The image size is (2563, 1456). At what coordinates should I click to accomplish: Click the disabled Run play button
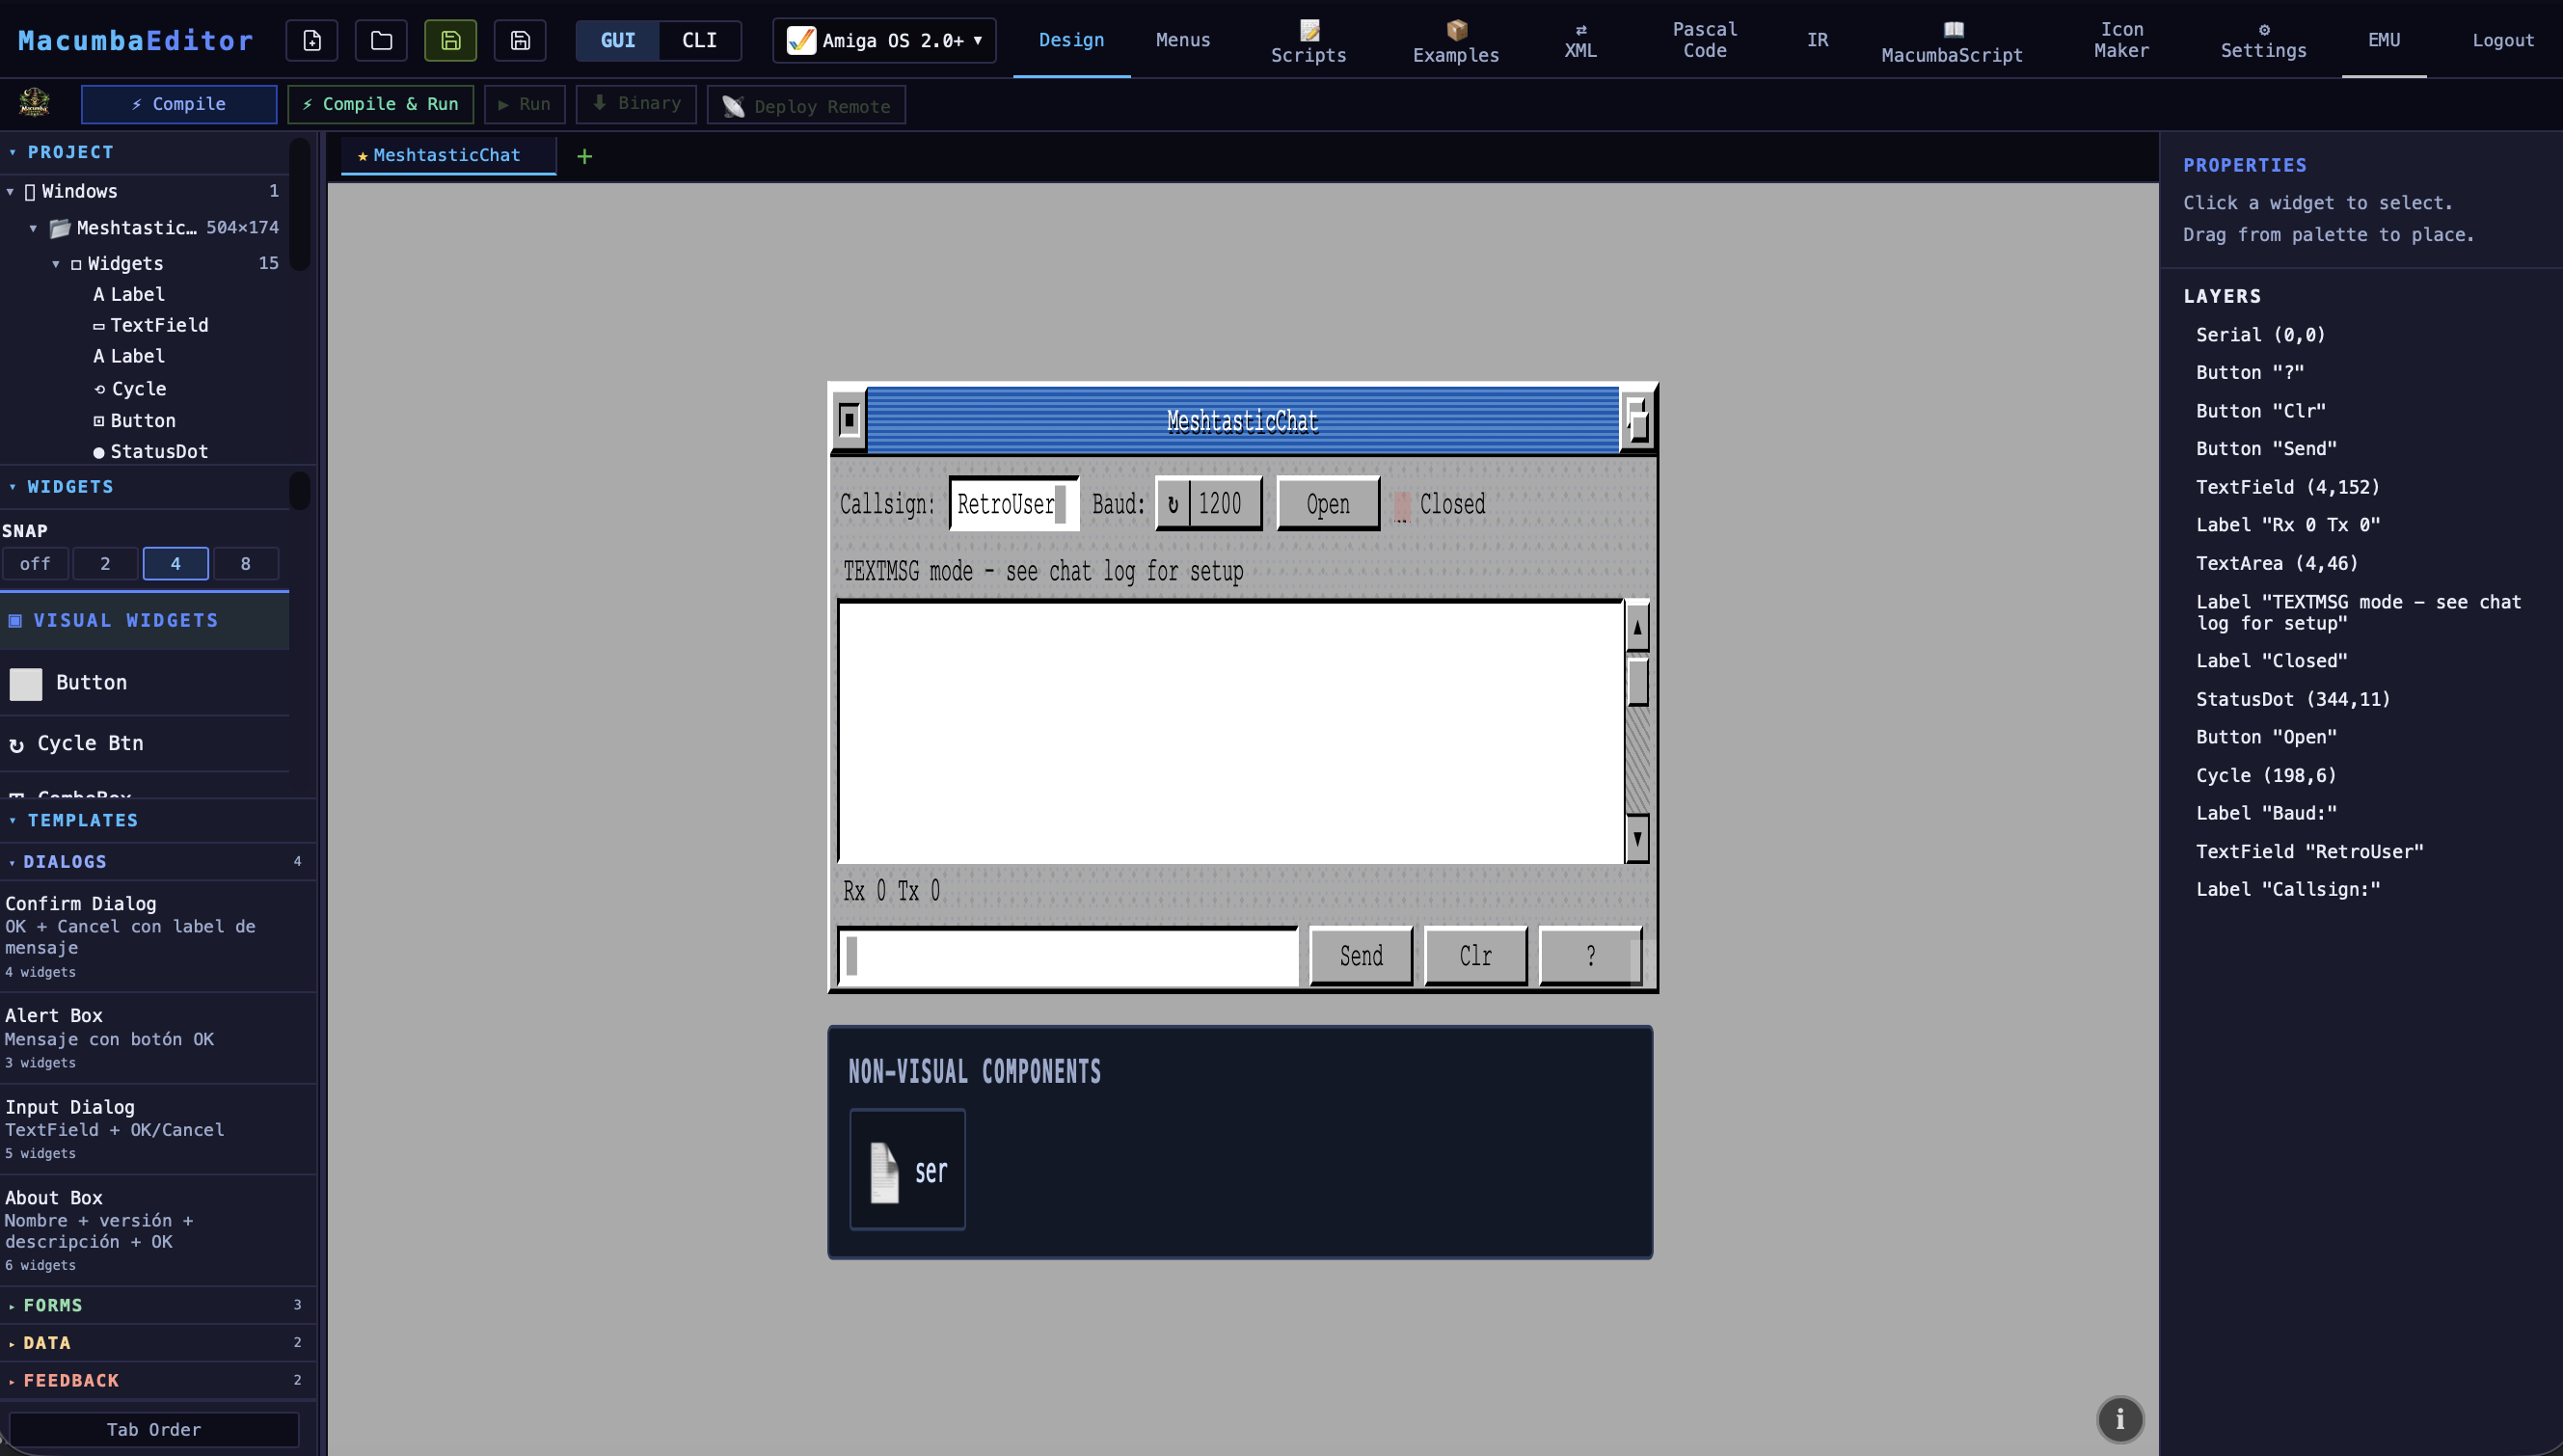point(524,104)
